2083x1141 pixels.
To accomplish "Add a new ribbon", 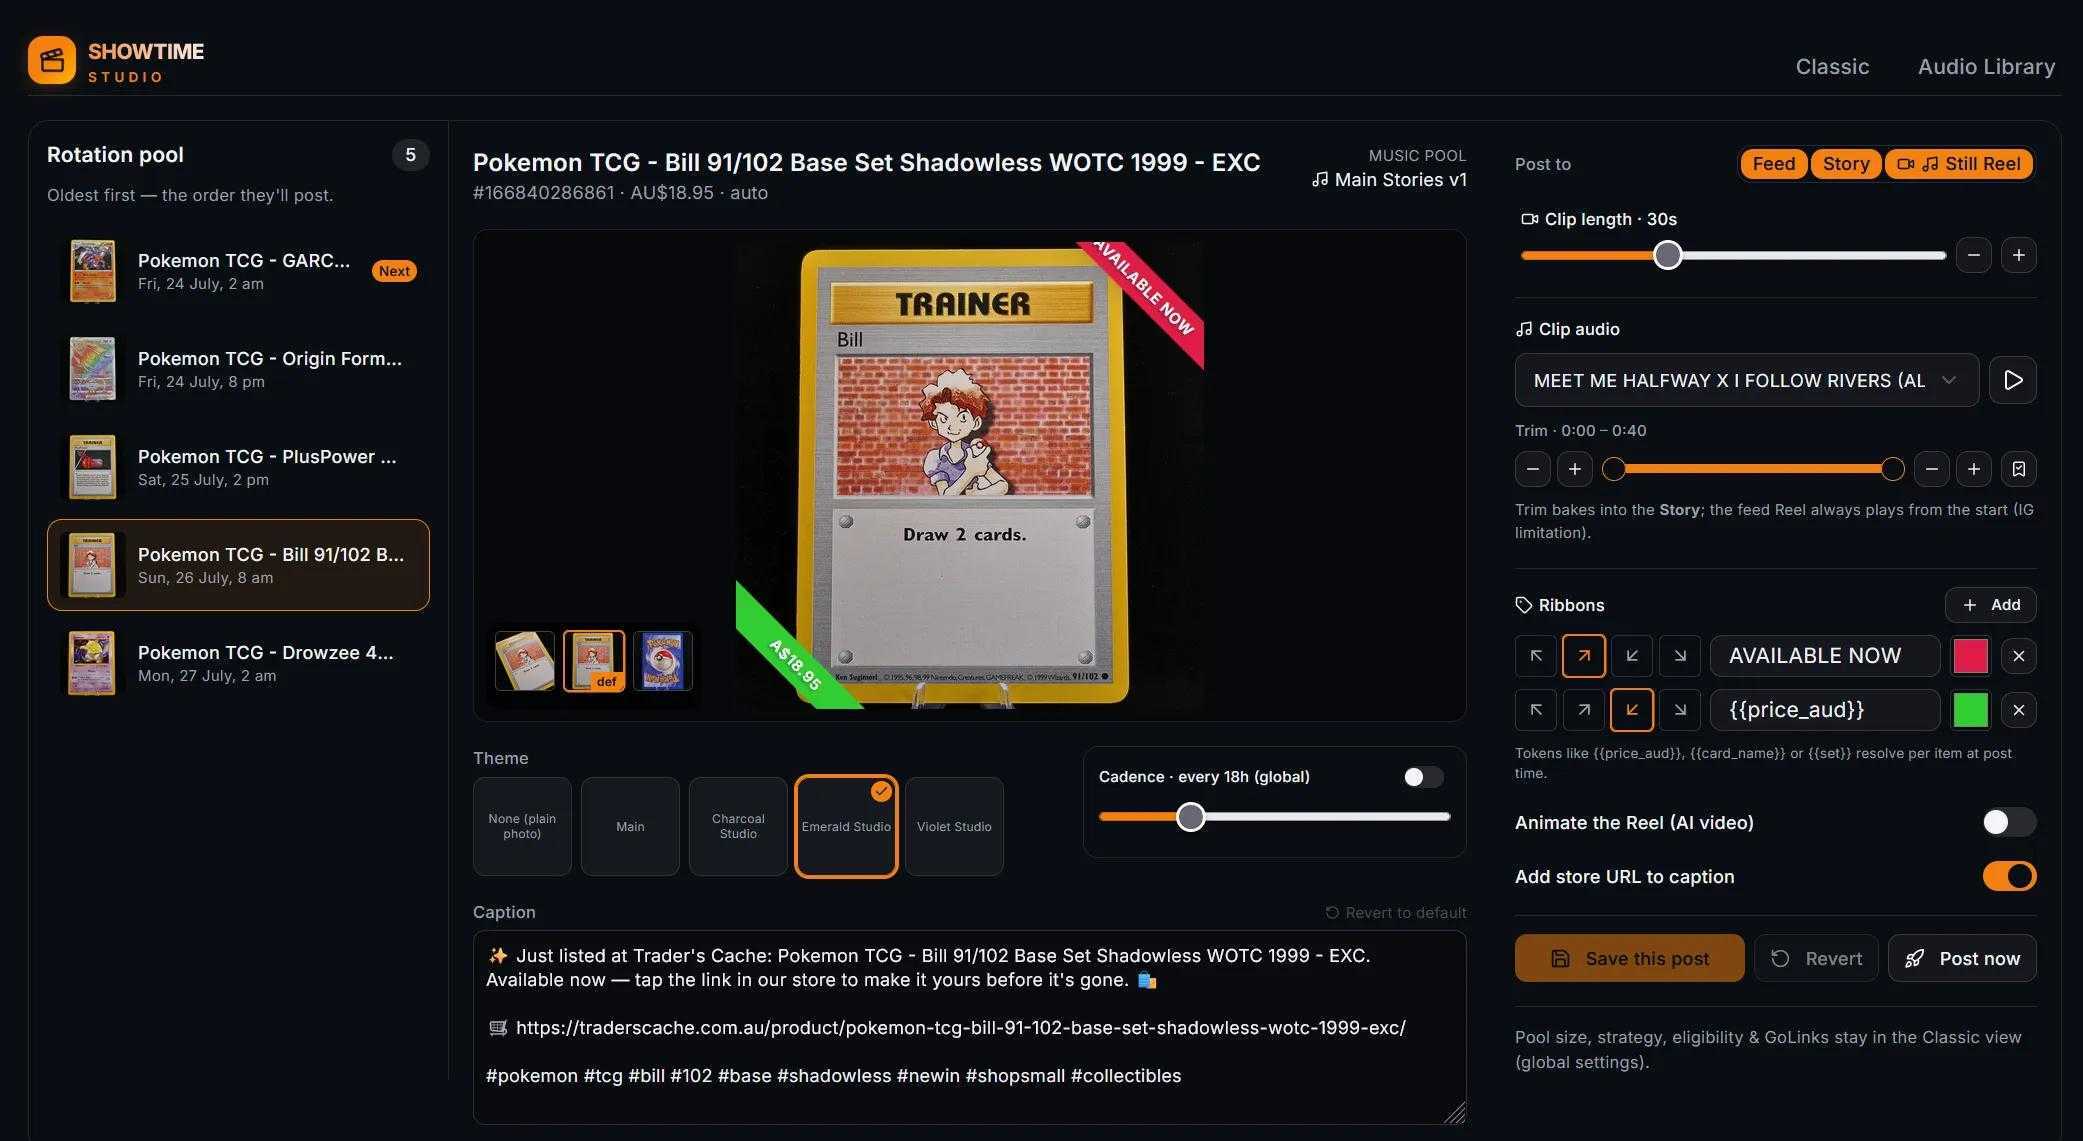I will tap(1991, 605).
